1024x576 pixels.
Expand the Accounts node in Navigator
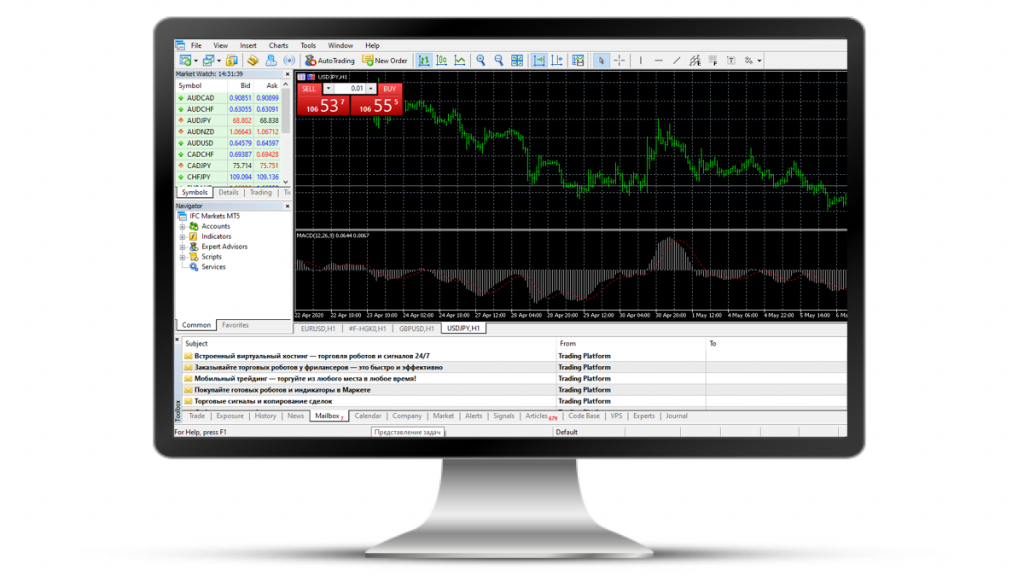click(x=183, y=227)
